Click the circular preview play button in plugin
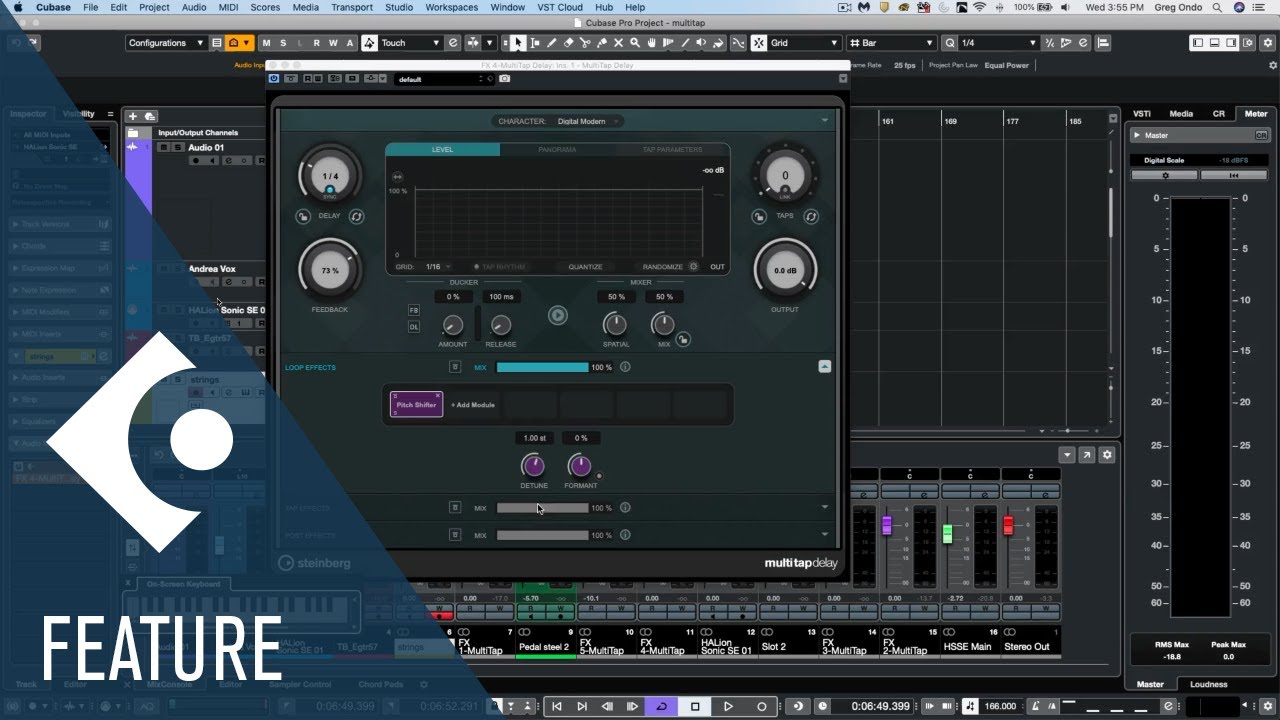 558,316
